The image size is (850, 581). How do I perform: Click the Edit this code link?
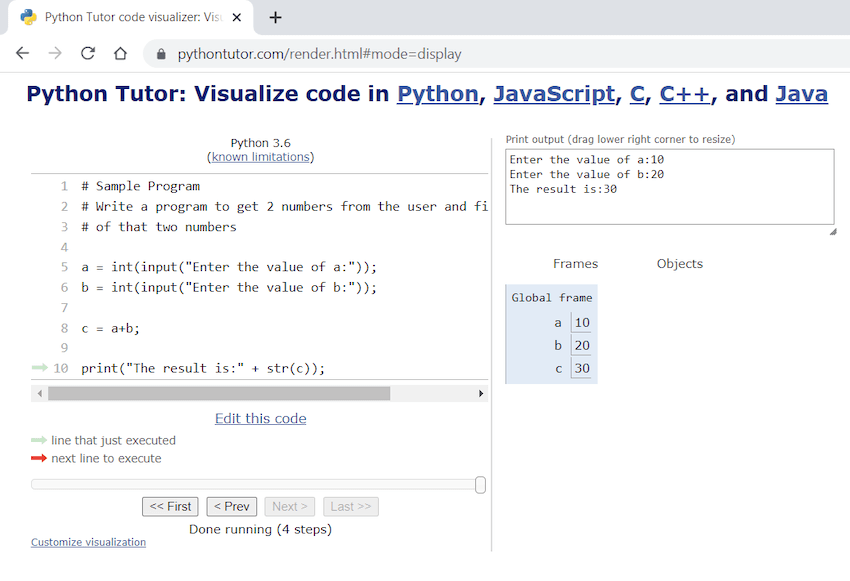tap(260, 418)
